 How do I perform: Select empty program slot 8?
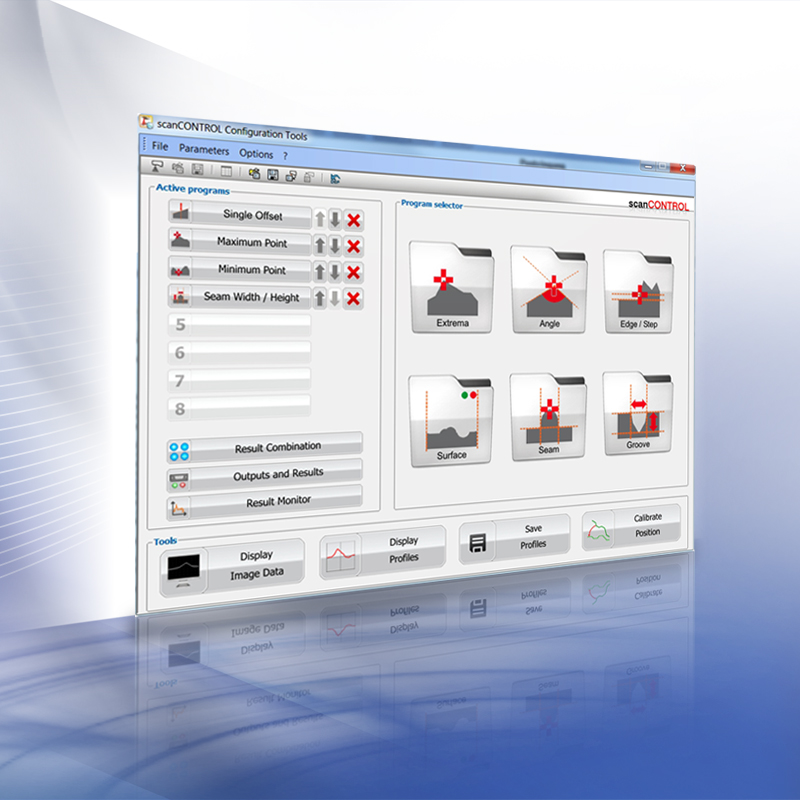239,408
